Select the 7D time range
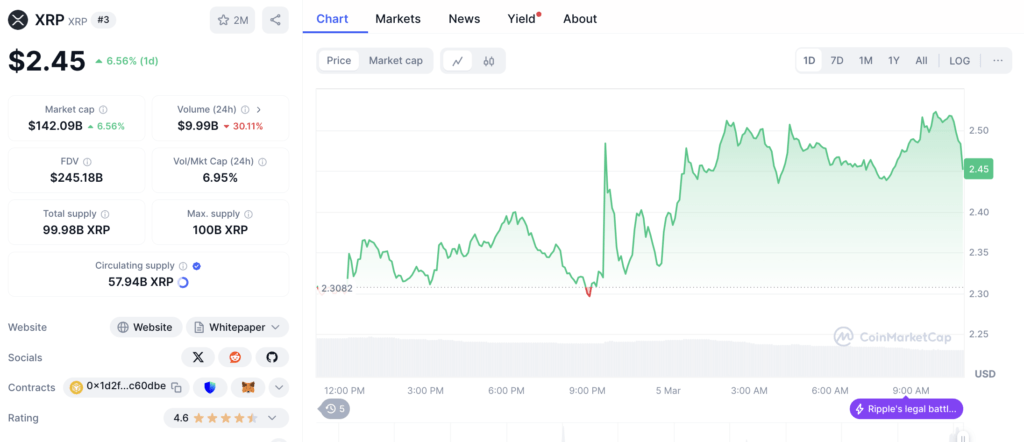Image resolution: width=1024 pixels, height=442 pixels. pos(837,61)
